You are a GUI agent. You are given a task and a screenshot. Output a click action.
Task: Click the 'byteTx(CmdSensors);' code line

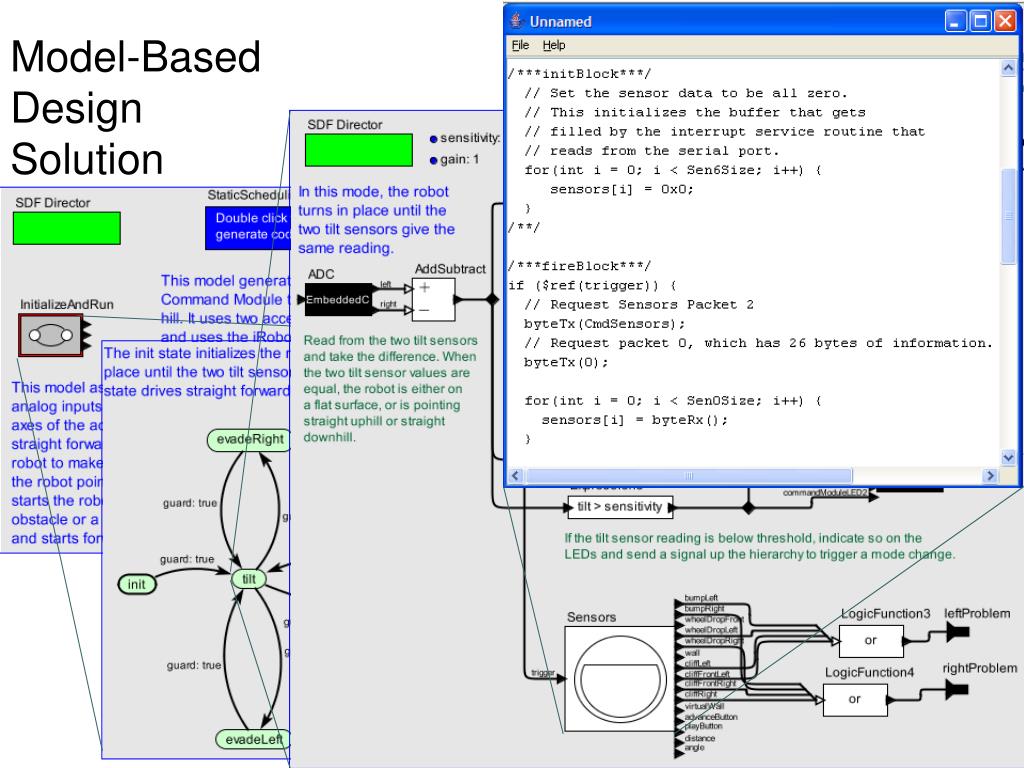(604, 323)
